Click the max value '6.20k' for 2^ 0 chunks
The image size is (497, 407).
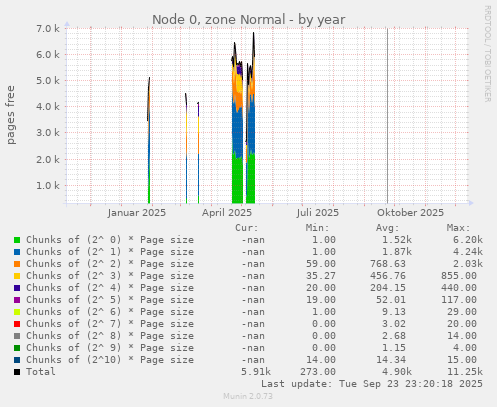[468, 240]
